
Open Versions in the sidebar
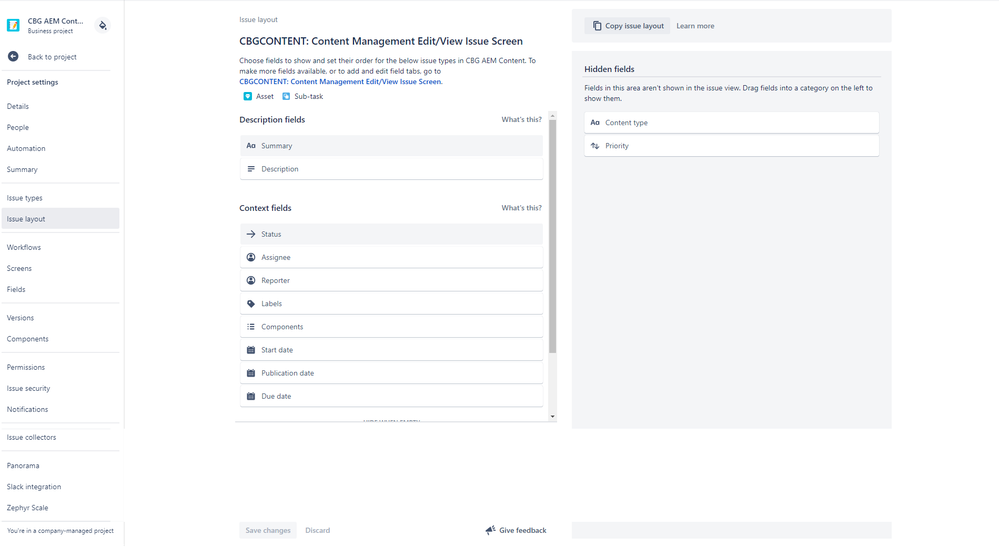pos(20,318)
